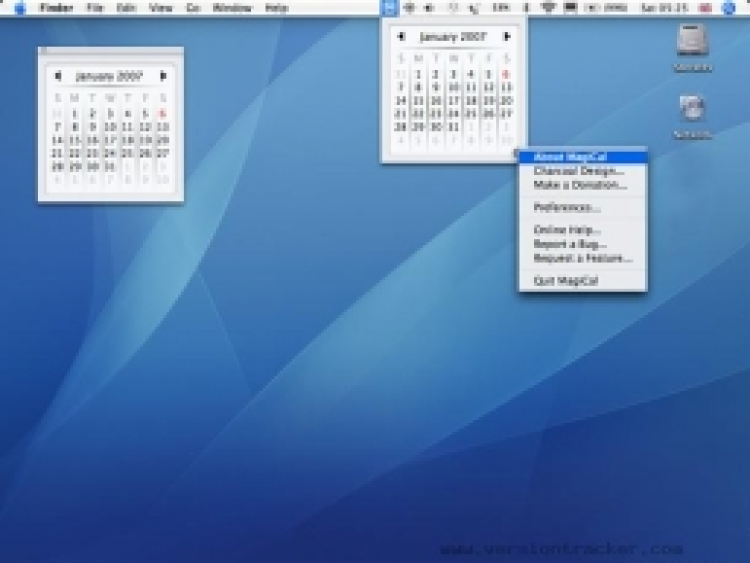Click January 2007 title in floating calendar window

109,76
